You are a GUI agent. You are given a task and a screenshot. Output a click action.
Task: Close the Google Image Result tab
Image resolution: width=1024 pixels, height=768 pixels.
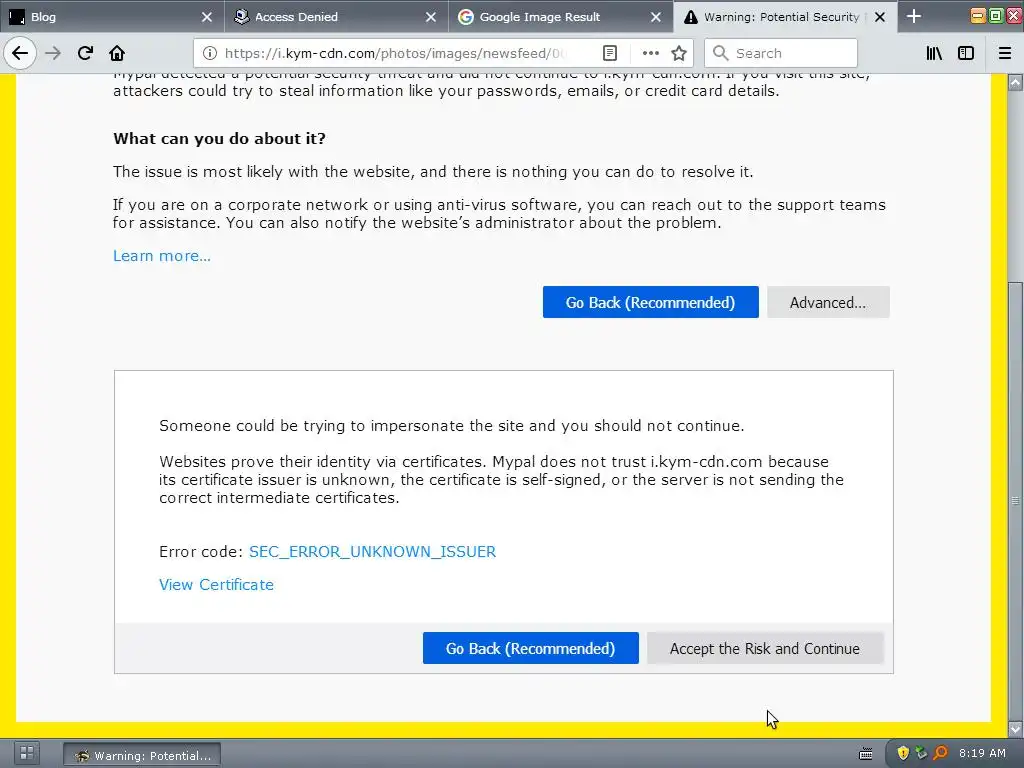(656, 17)
